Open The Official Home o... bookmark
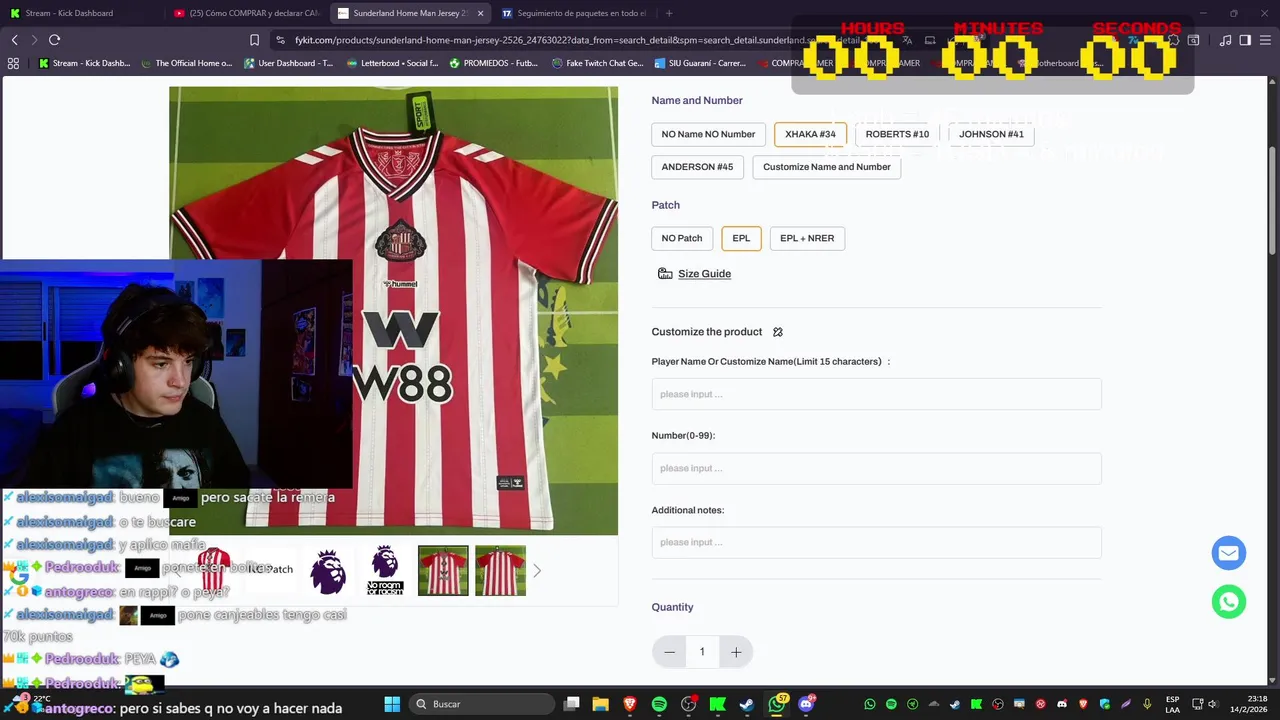Image resolution: width=1280 pixels, height=720 pixels. 187,63
